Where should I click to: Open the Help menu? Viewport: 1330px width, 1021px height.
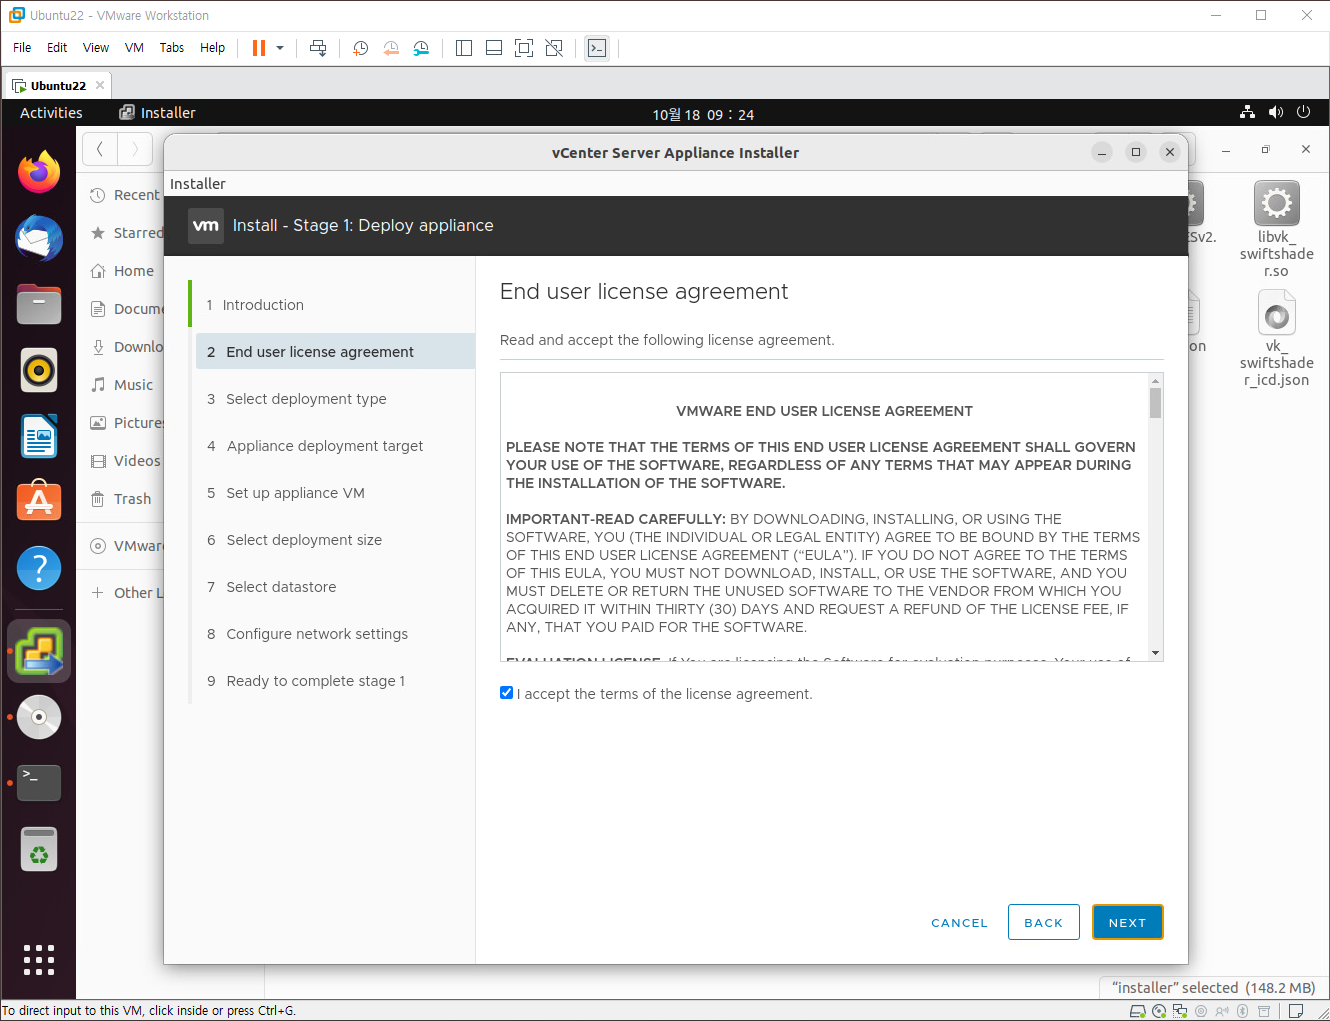pyautogui.click(x=212, y=48)
